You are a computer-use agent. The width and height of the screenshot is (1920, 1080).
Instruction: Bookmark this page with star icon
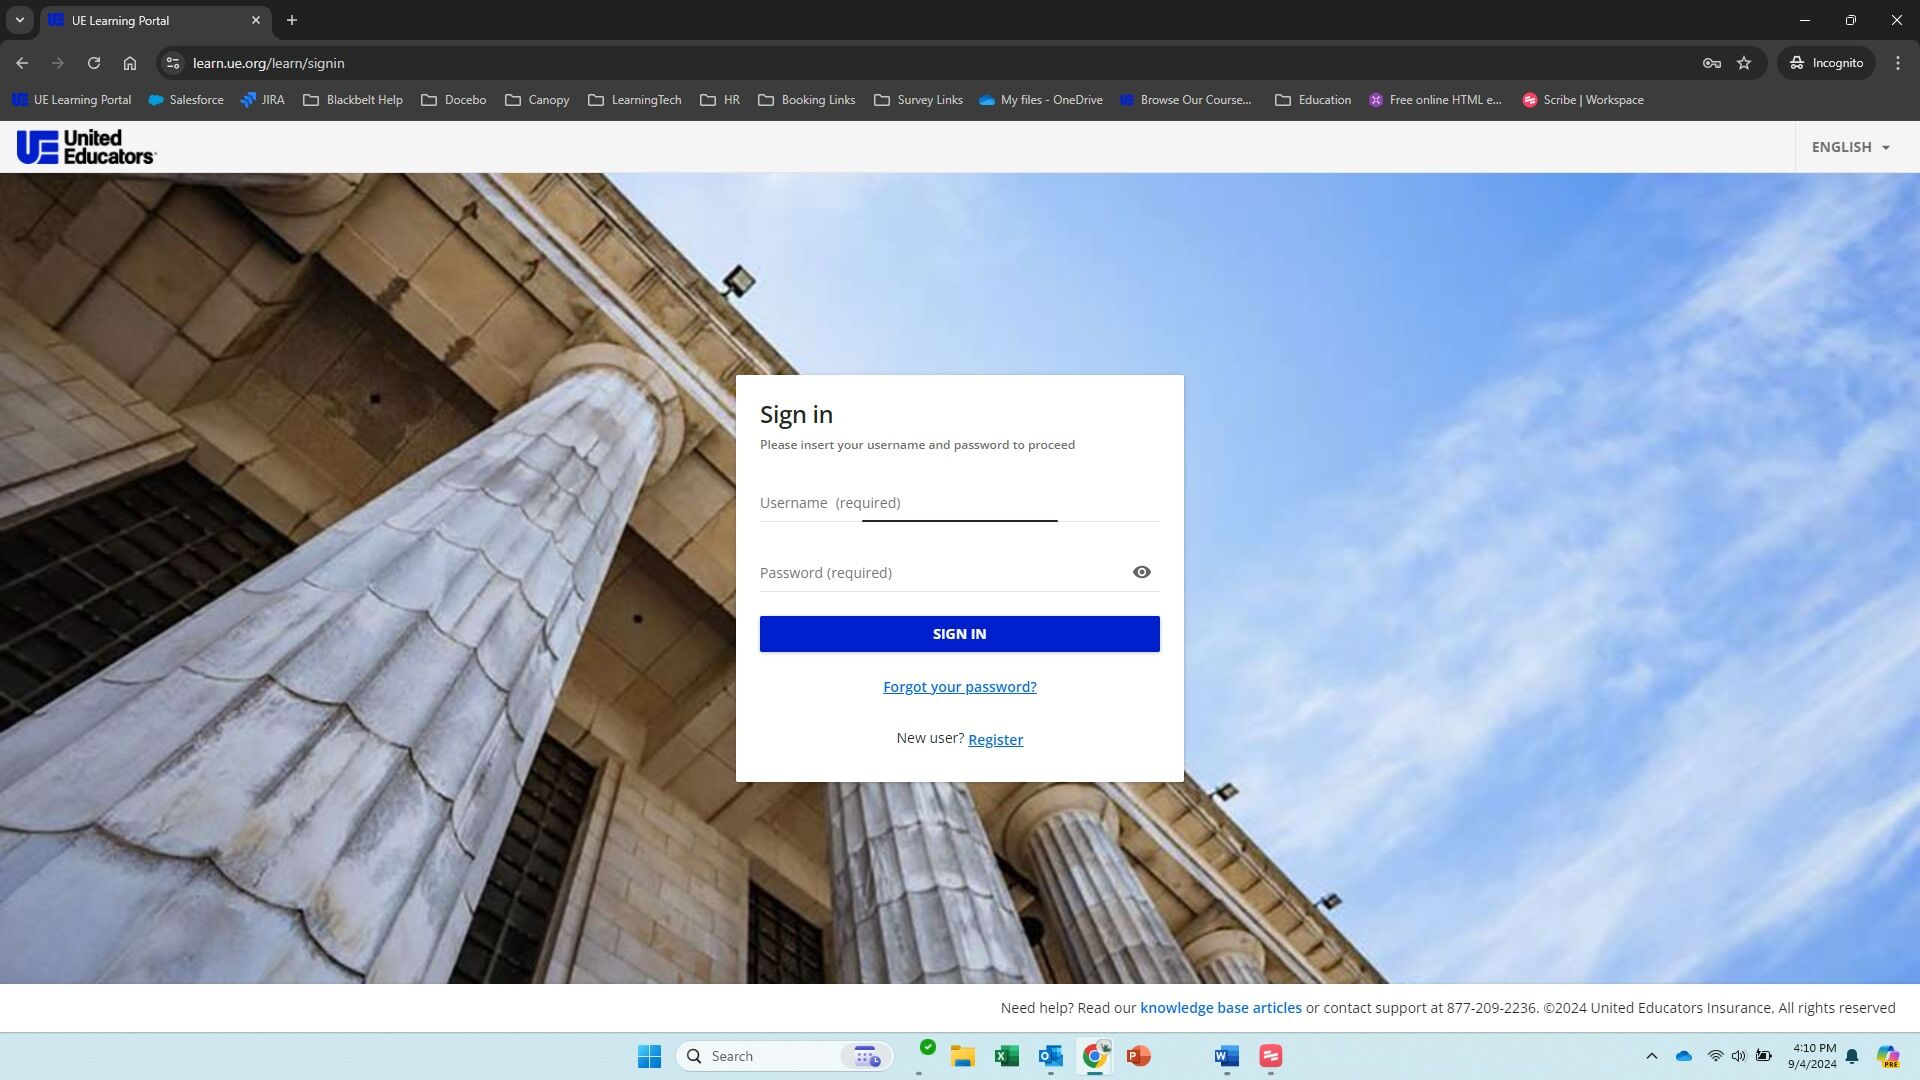pyautogui.click(x=1744, y=63)
